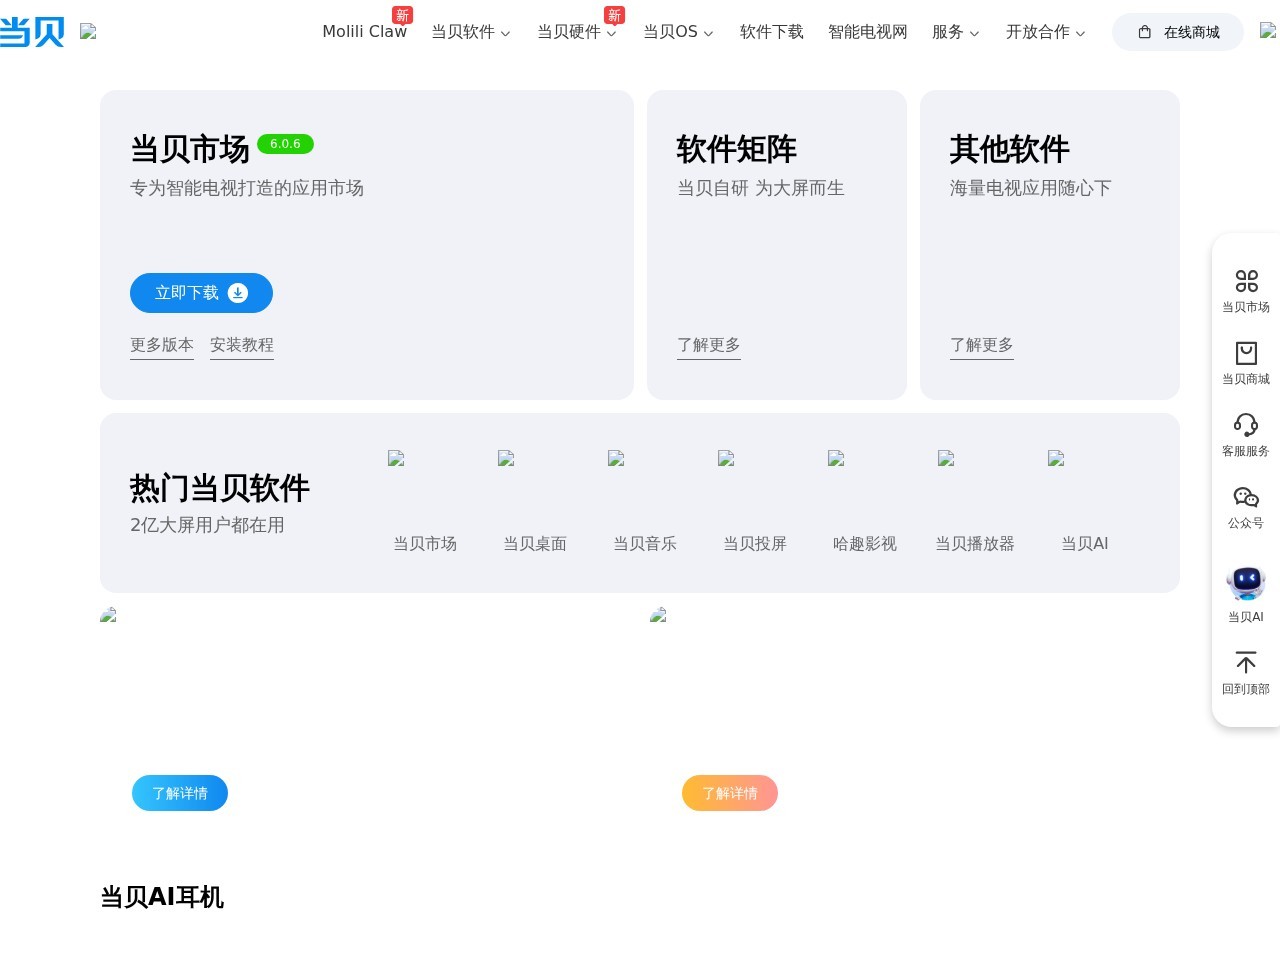Expand the 当贝OS dropdown menu
The width and height of the screenshot is (1280, 960).
(678, 32)
